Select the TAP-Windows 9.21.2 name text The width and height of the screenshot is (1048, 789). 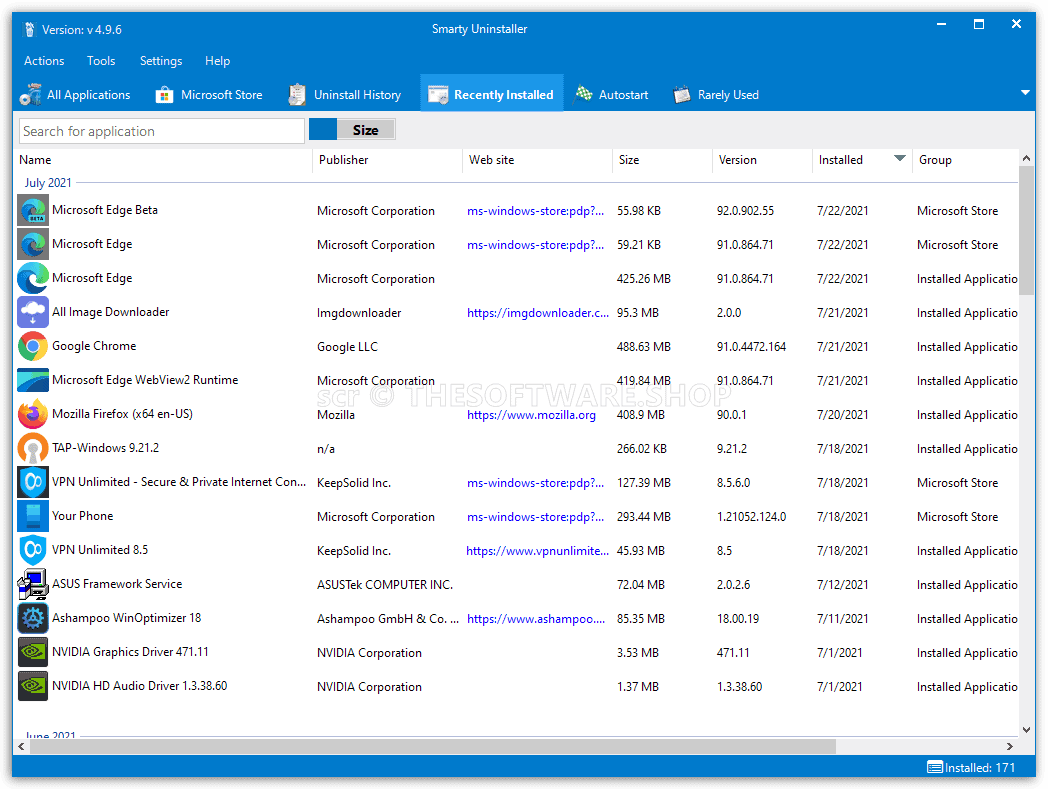(x=106, y=448)
